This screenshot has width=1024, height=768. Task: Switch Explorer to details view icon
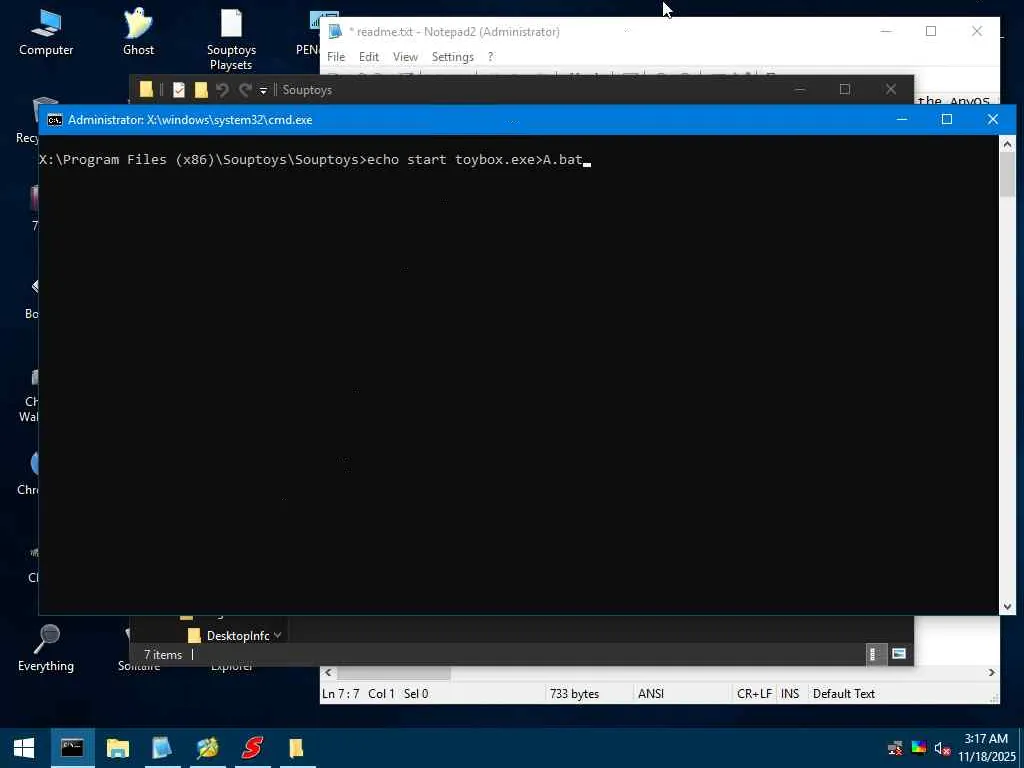[875, 654]
